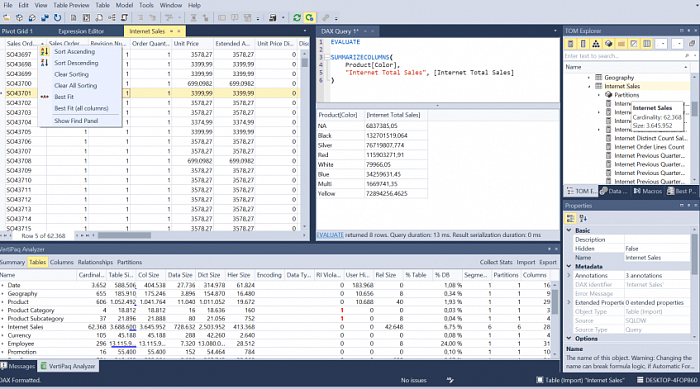Click the blue circular undo arrow toolbar icon

tap(58, 18)
